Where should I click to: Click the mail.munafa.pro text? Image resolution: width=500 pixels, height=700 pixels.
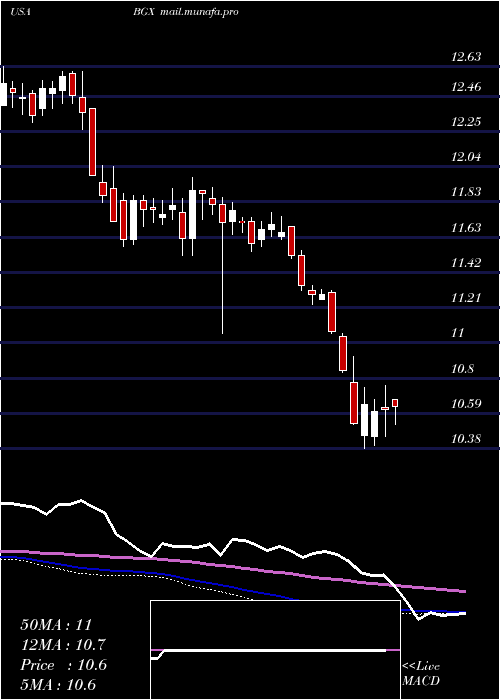tap(199, 12)
